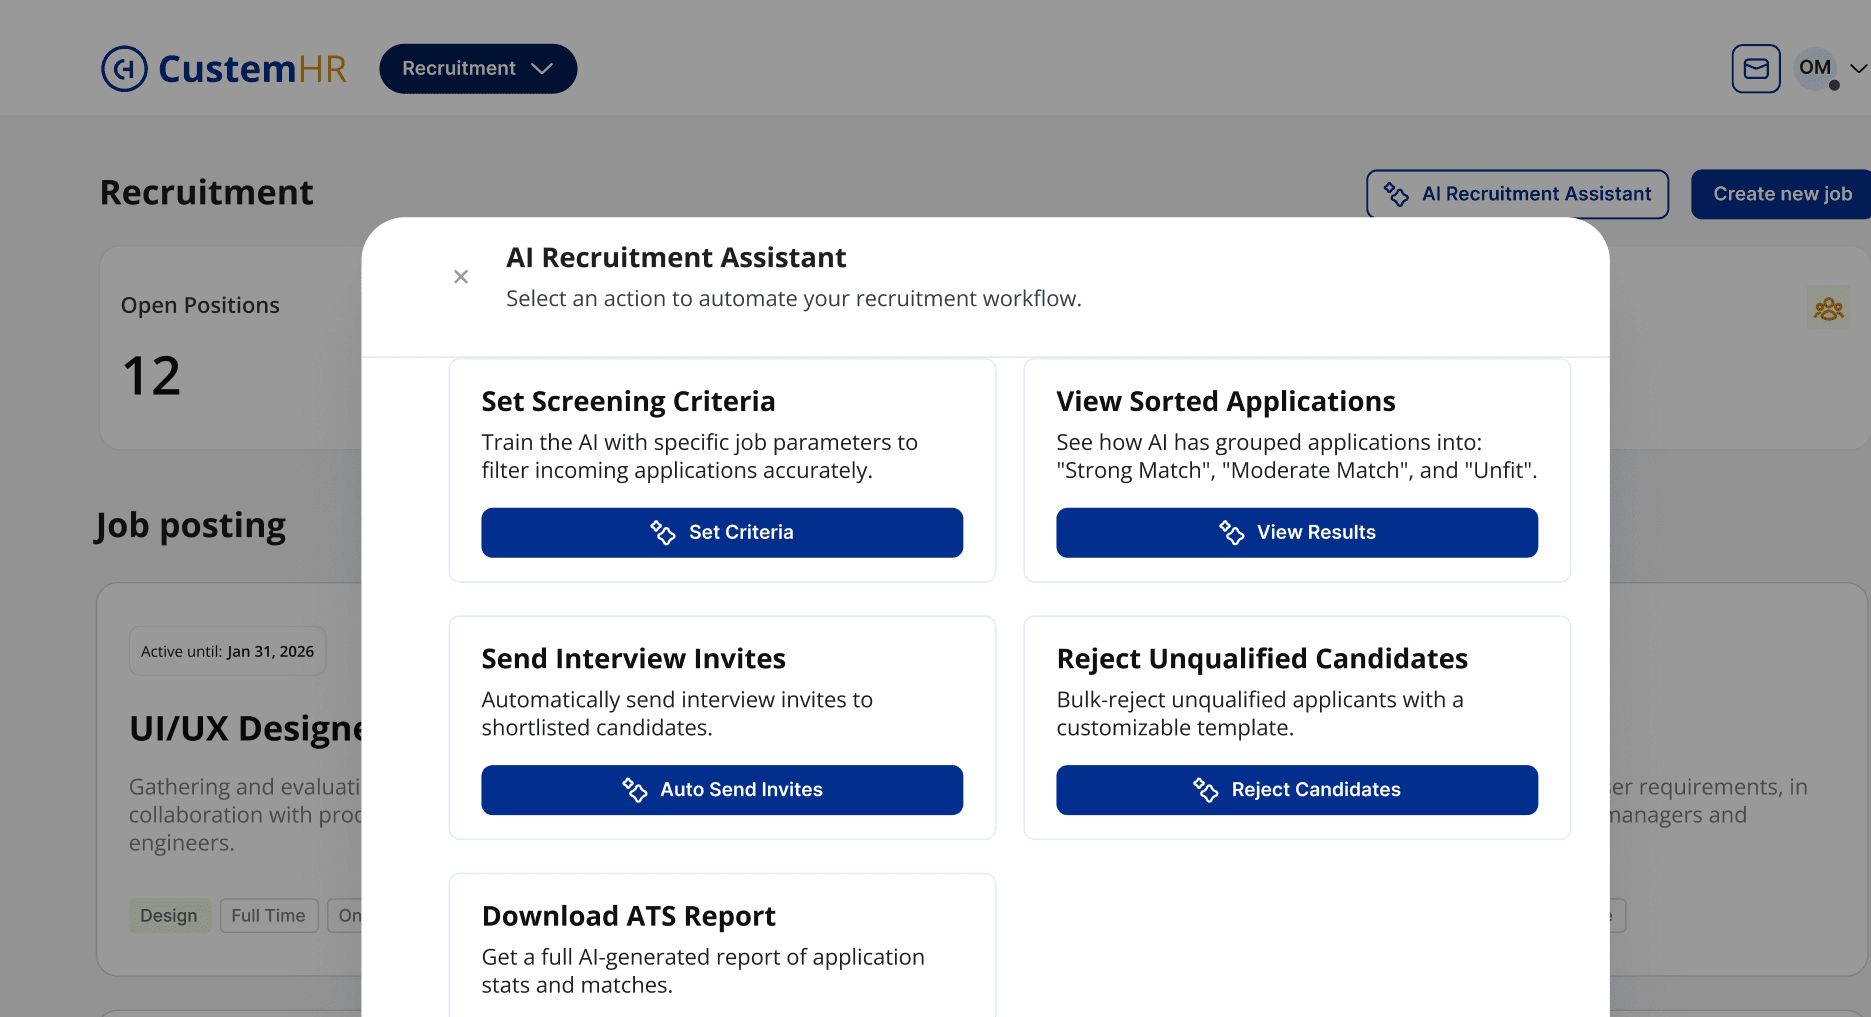Viewport: 1871px width, 1017px height.
Task: Click the CustemHR logo icon
Action: [124, 69]
